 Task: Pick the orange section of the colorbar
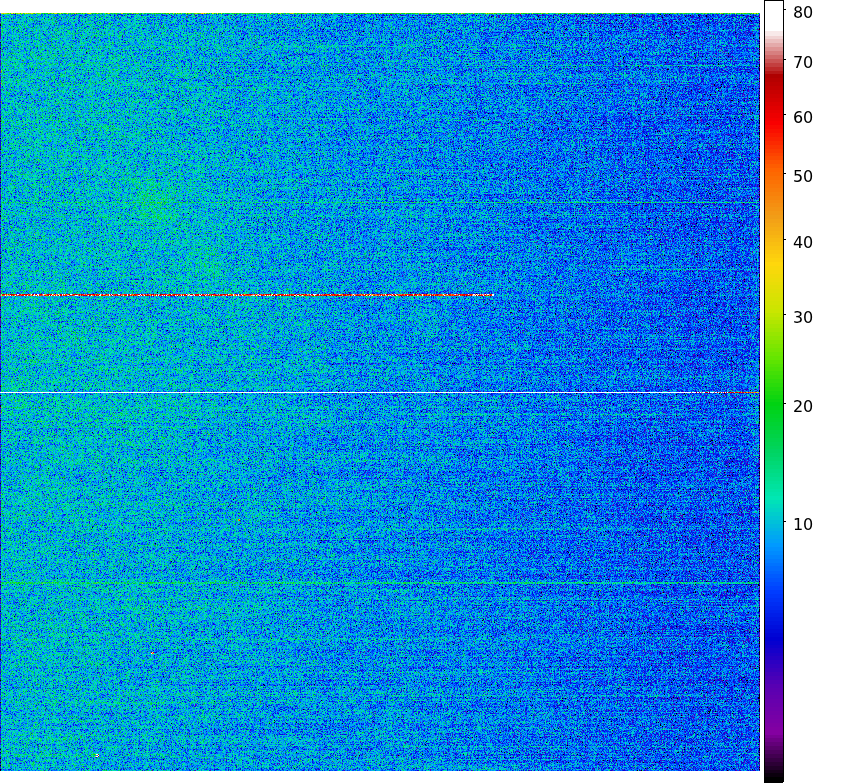click(x=773, y=190)
